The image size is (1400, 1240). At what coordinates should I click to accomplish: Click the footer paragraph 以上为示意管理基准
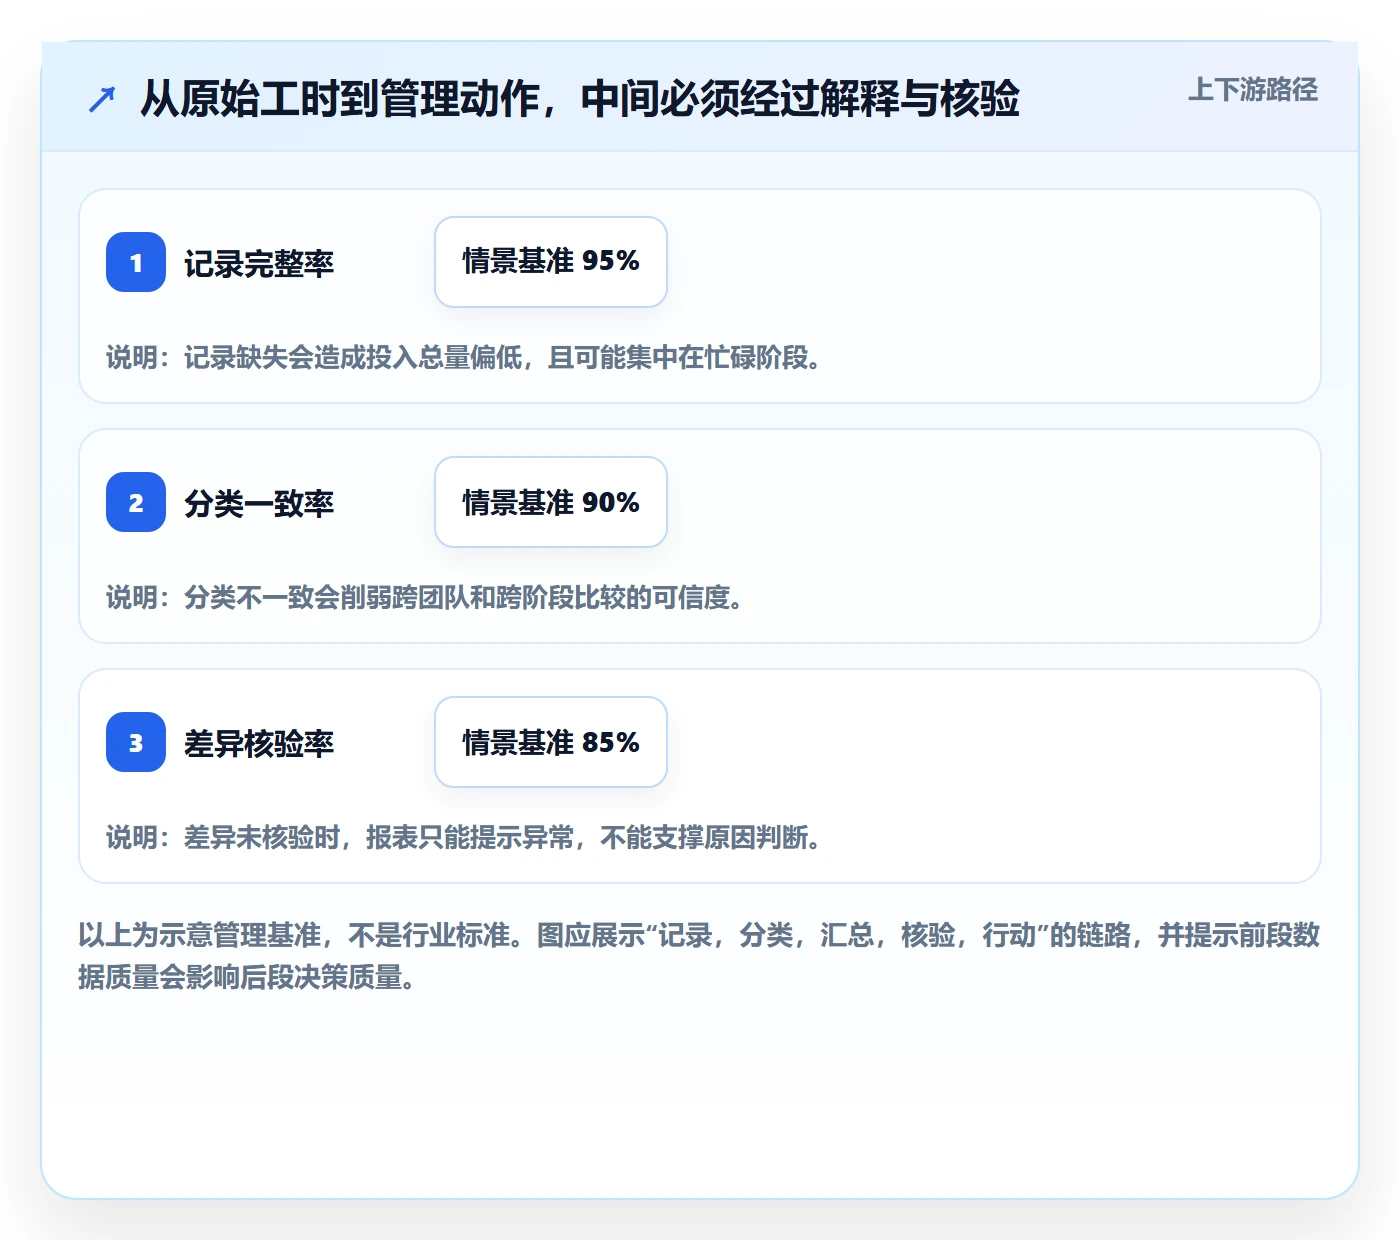pos(699,956)
